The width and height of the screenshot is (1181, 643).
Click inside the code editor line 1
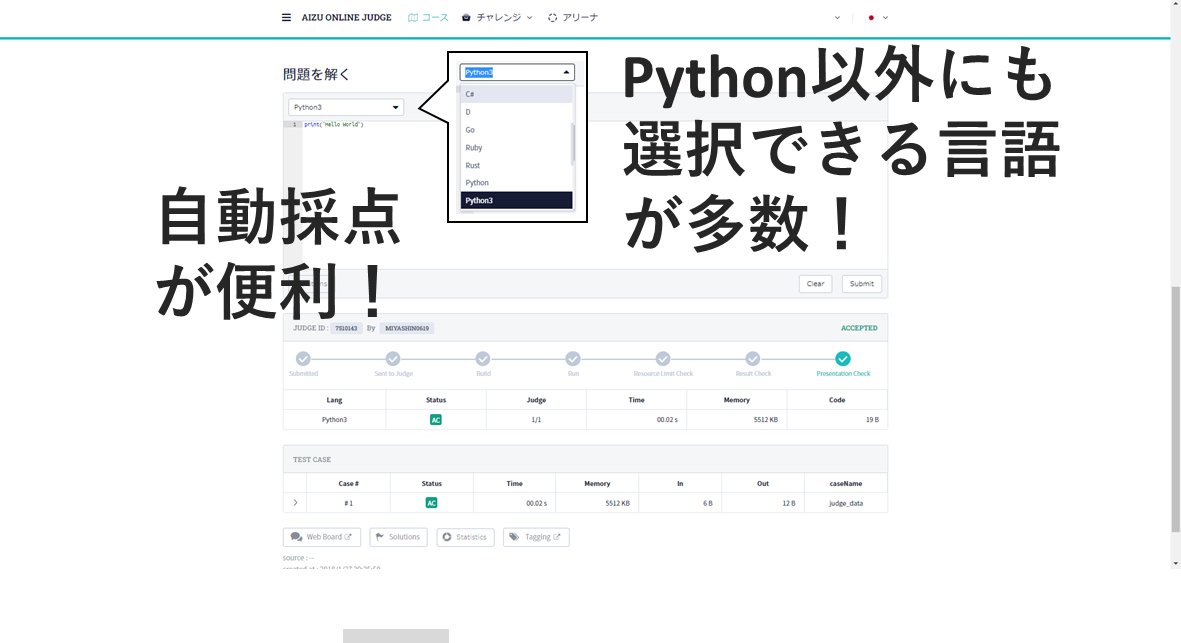pyautogui.click(x=334, y=124)
